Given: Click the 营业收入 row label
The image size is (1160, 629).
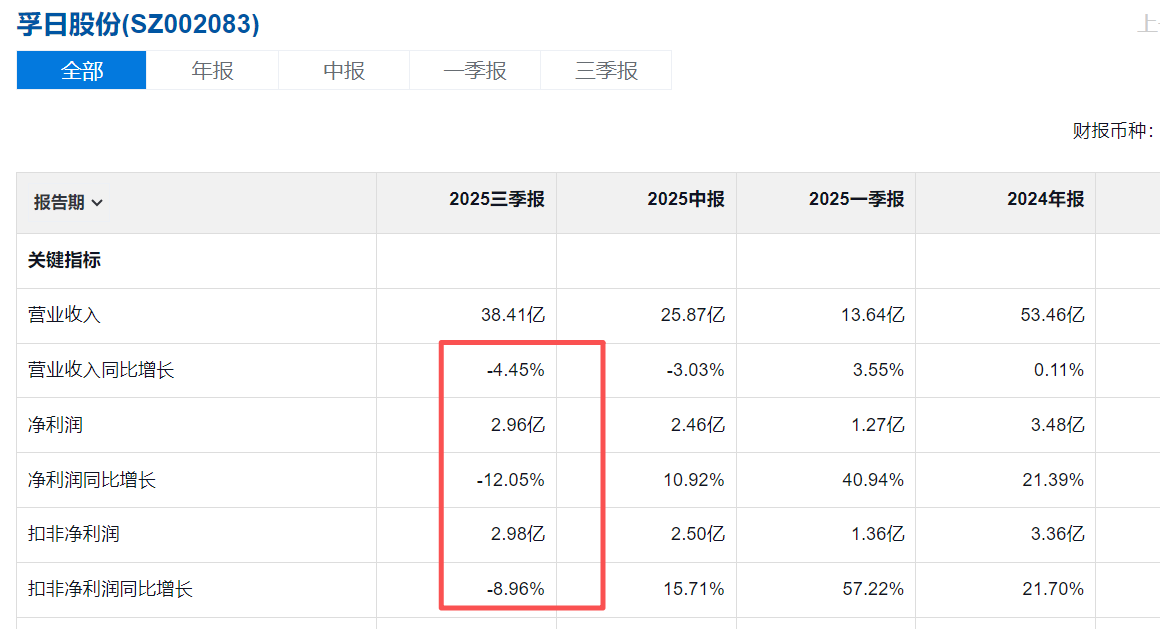Looking at the screenshot, I should 64,315.
